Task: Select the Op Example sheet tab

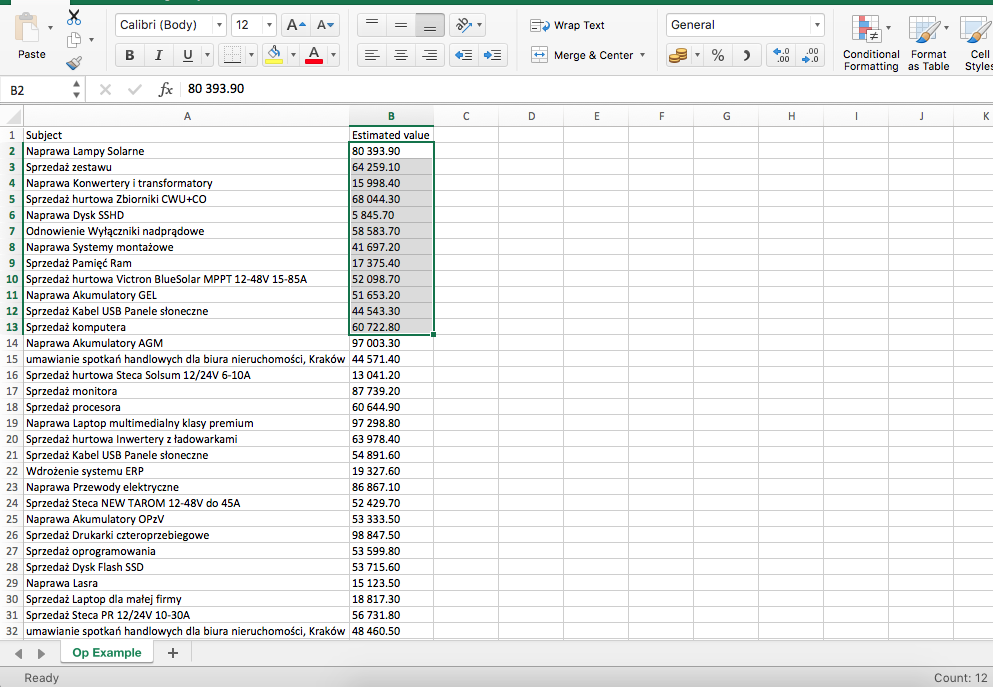Action: 107,653
